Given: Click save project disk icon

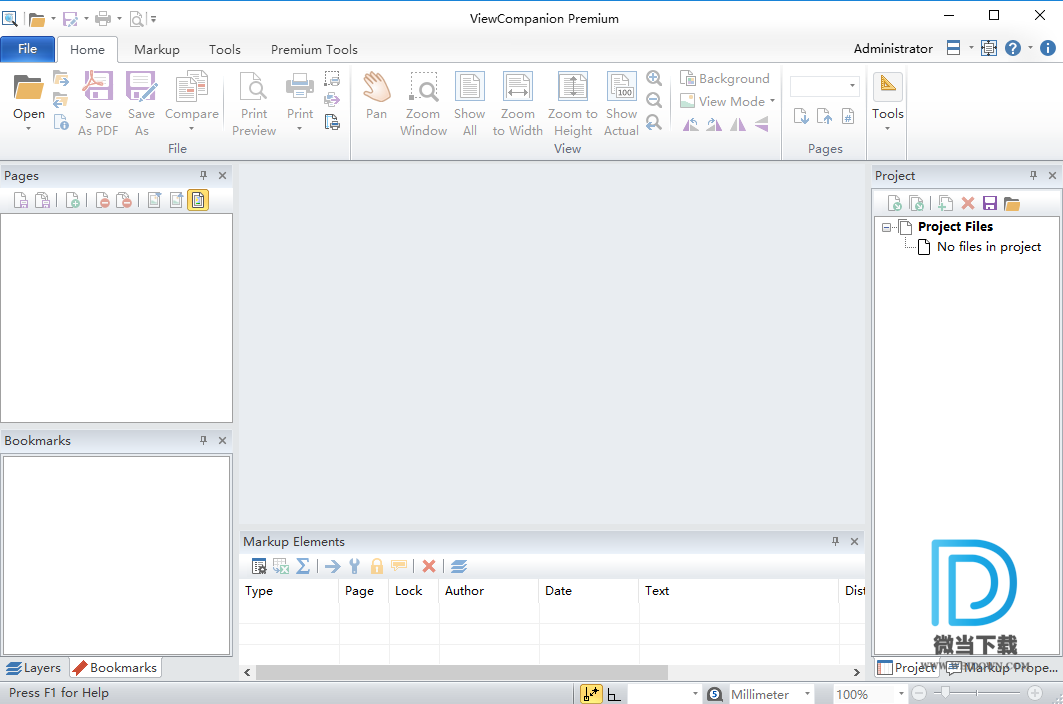Looking at the screenshot, I should [x=990, y=203].
